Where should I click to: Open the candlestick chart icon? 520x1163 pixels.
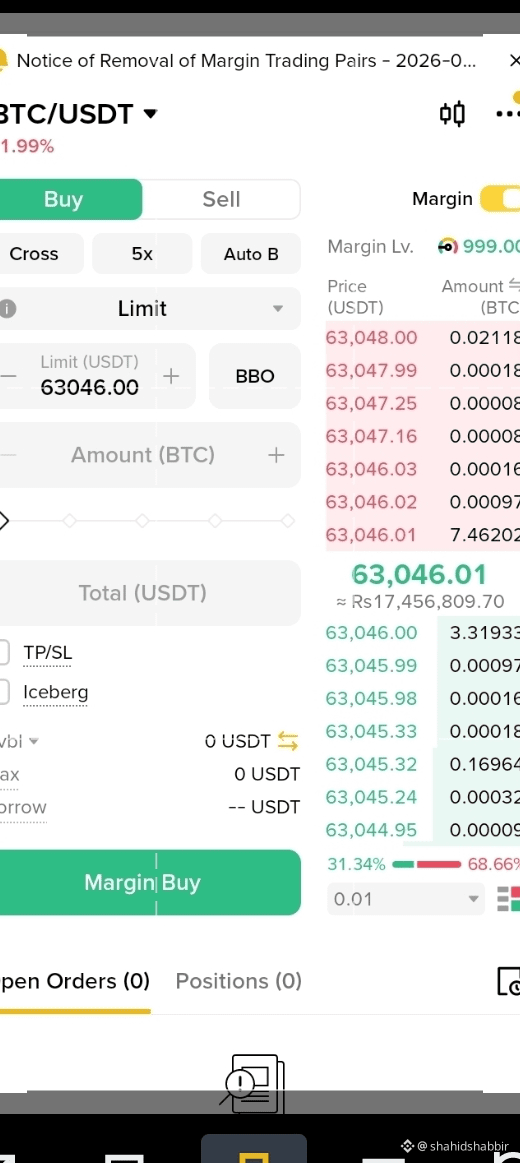pyautogui.click(x=452, y=114)
